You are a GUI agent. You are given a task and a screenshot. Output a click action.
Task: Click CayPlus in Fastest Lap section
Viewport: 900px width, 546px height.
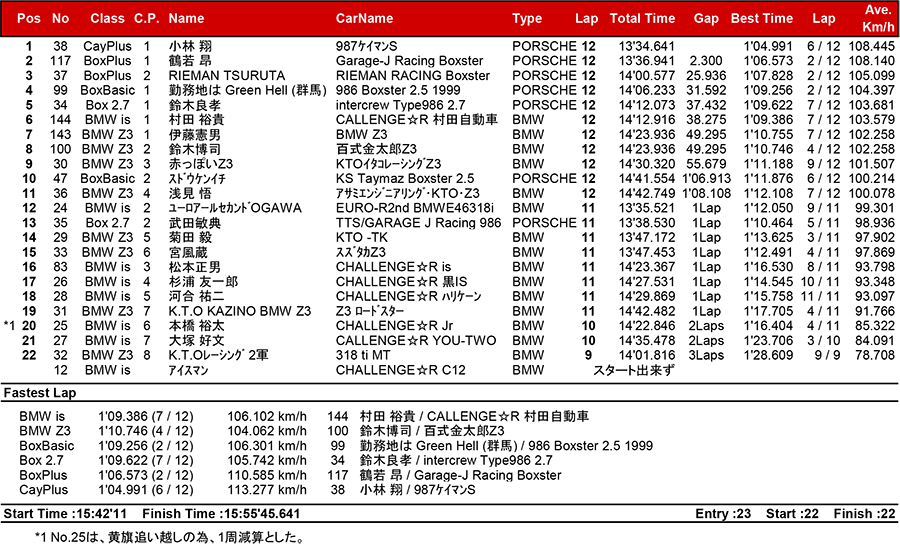pos(44,490)
